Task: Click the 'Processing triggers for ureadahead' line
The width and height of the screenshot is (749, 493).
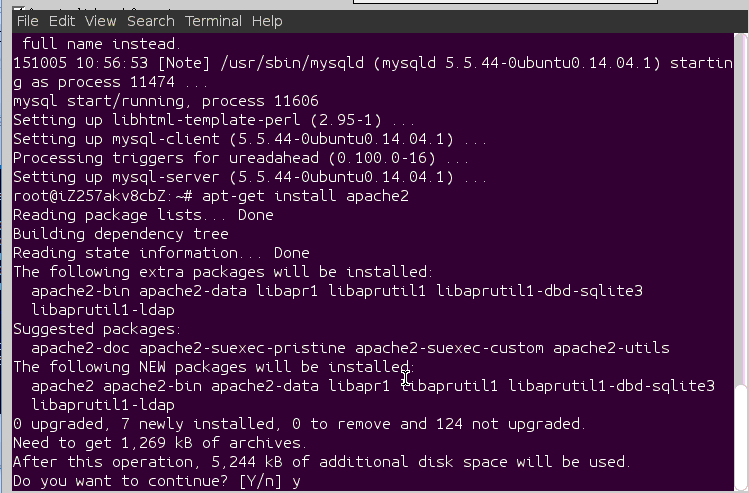Action: click(241, 158)
